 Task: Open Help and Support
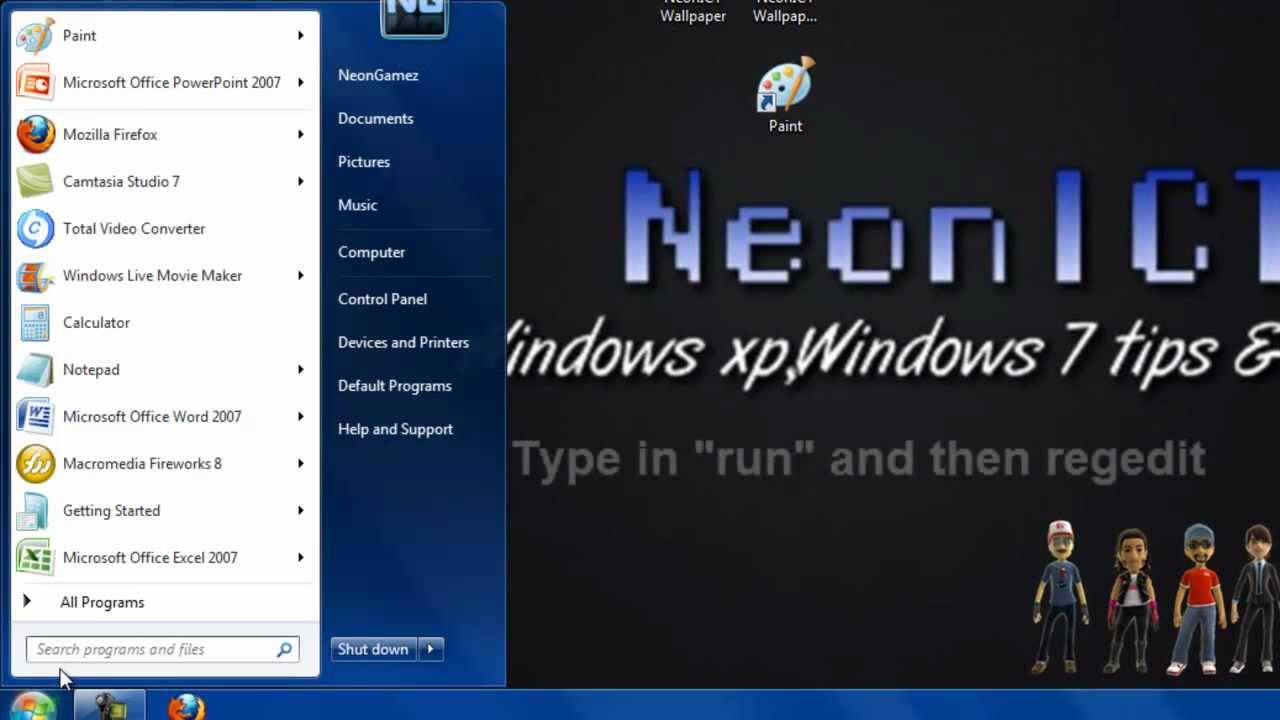point(395,429)
